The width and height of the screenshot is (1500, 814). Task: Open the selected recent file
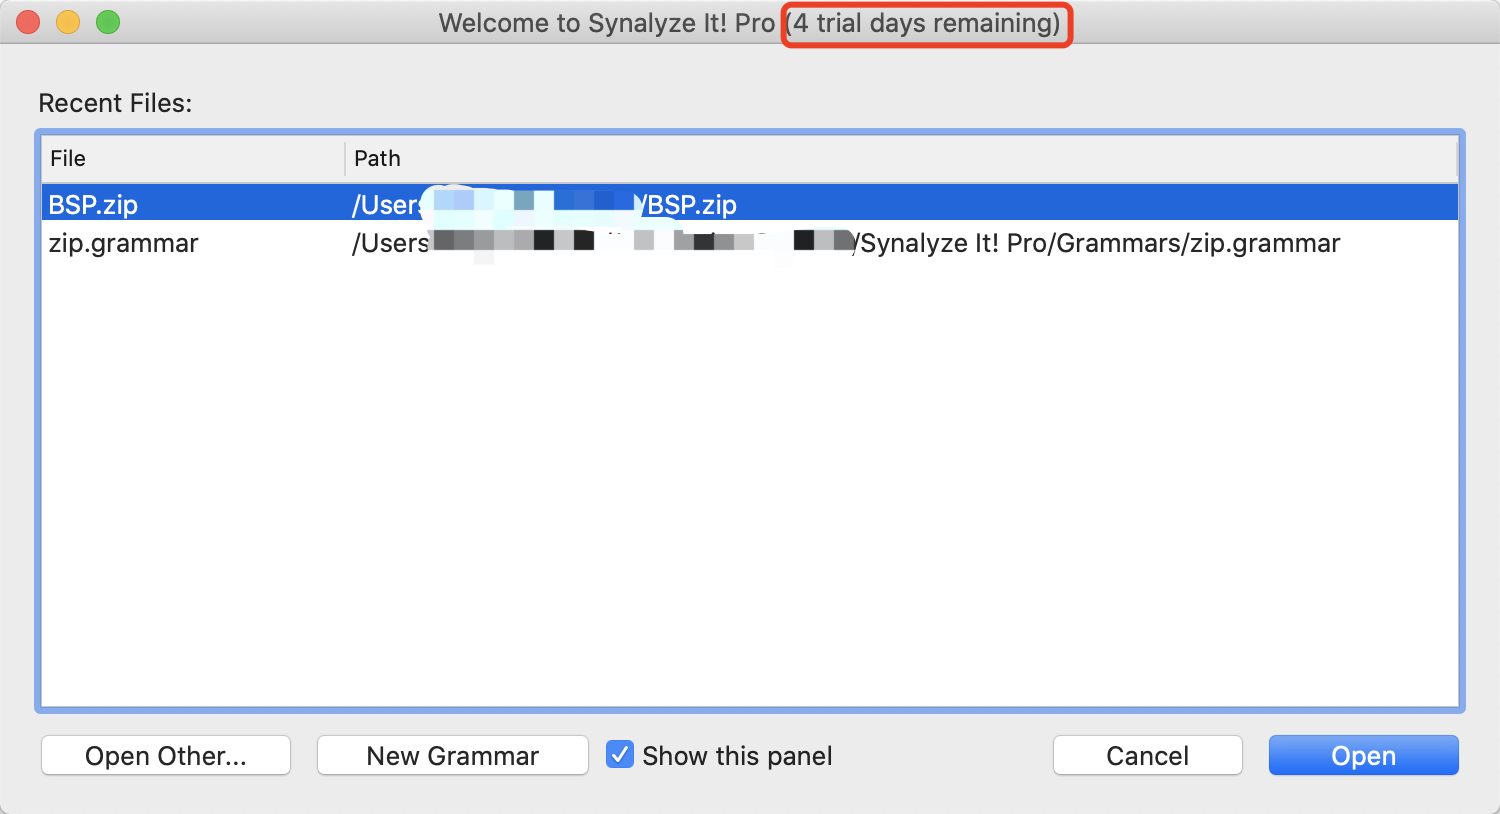click(x=1363, y=756)
